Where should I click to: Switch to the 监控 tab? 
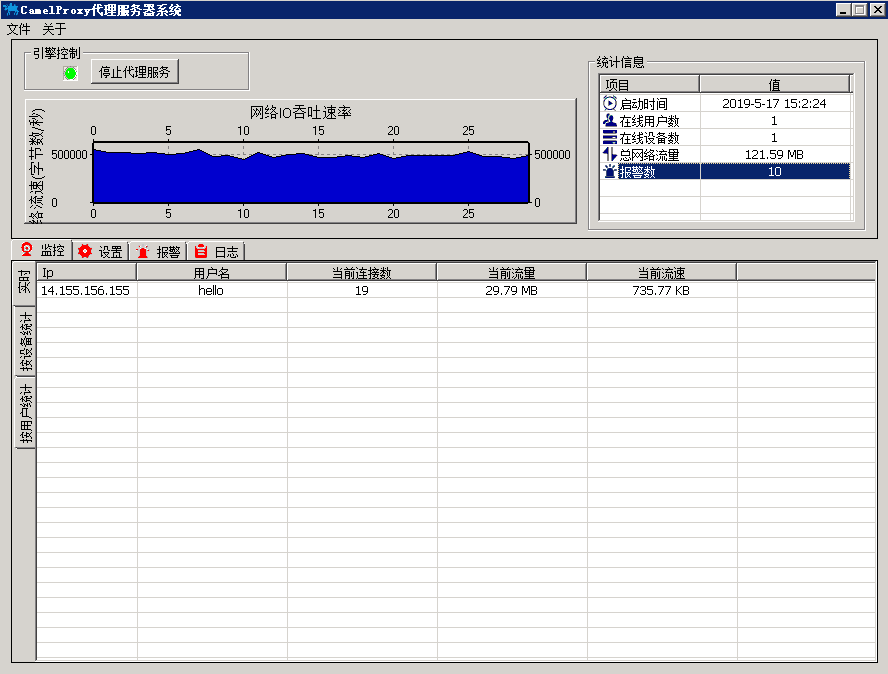[42, 250]
